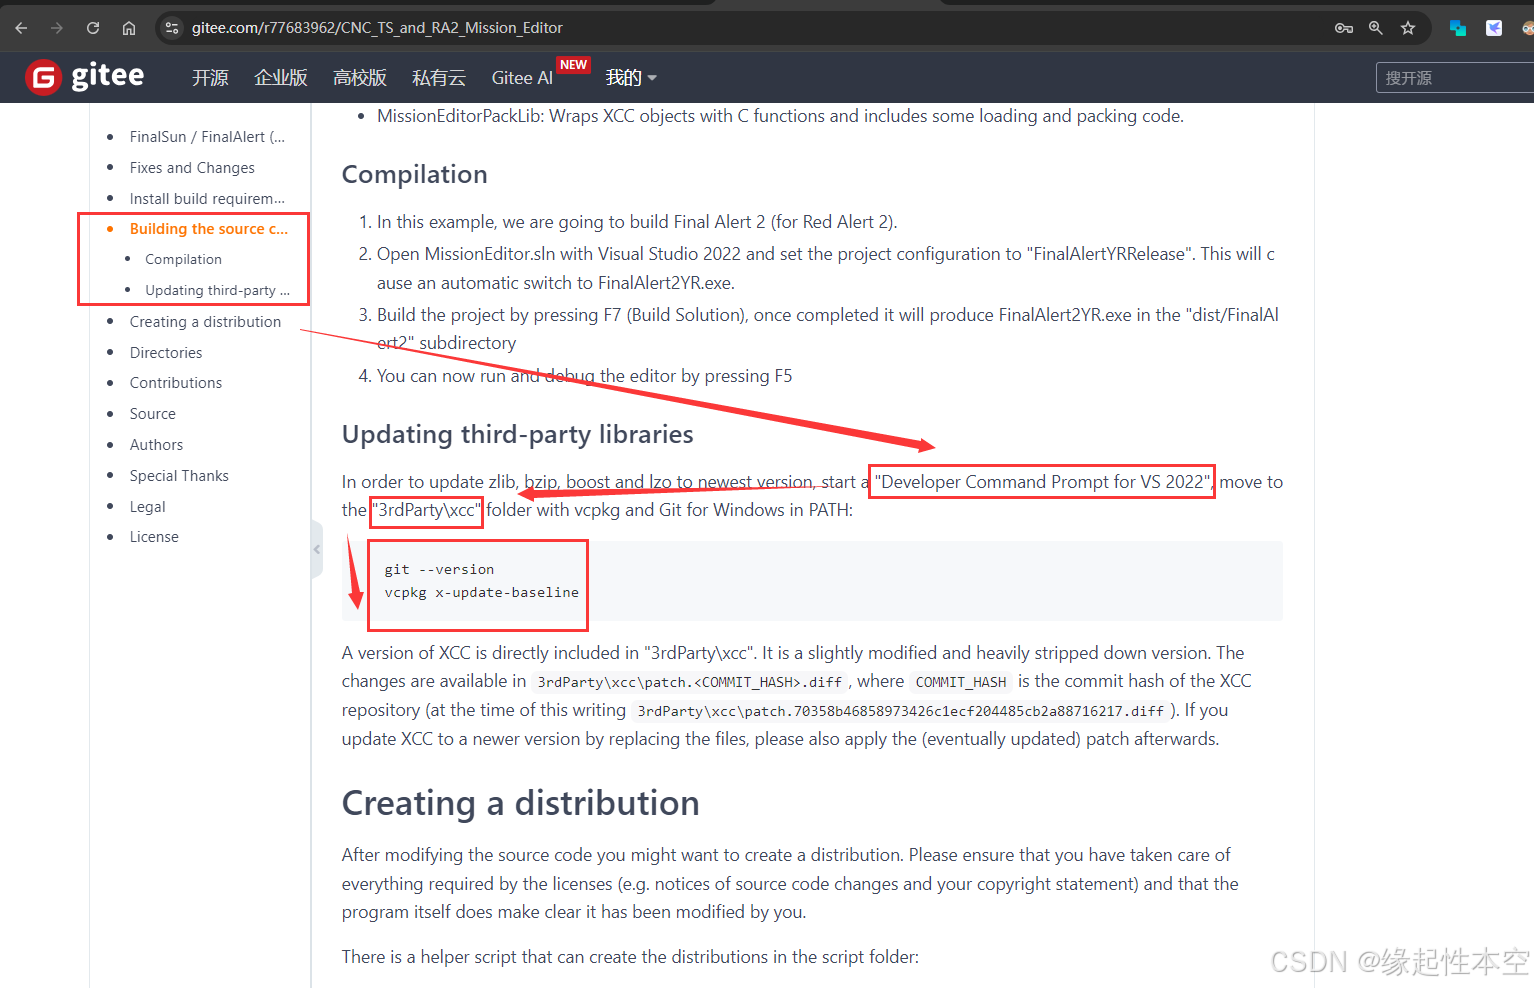Viewport: 1534px width, 988px height.
Task: Open password manager key icon
Action: 1344,28
